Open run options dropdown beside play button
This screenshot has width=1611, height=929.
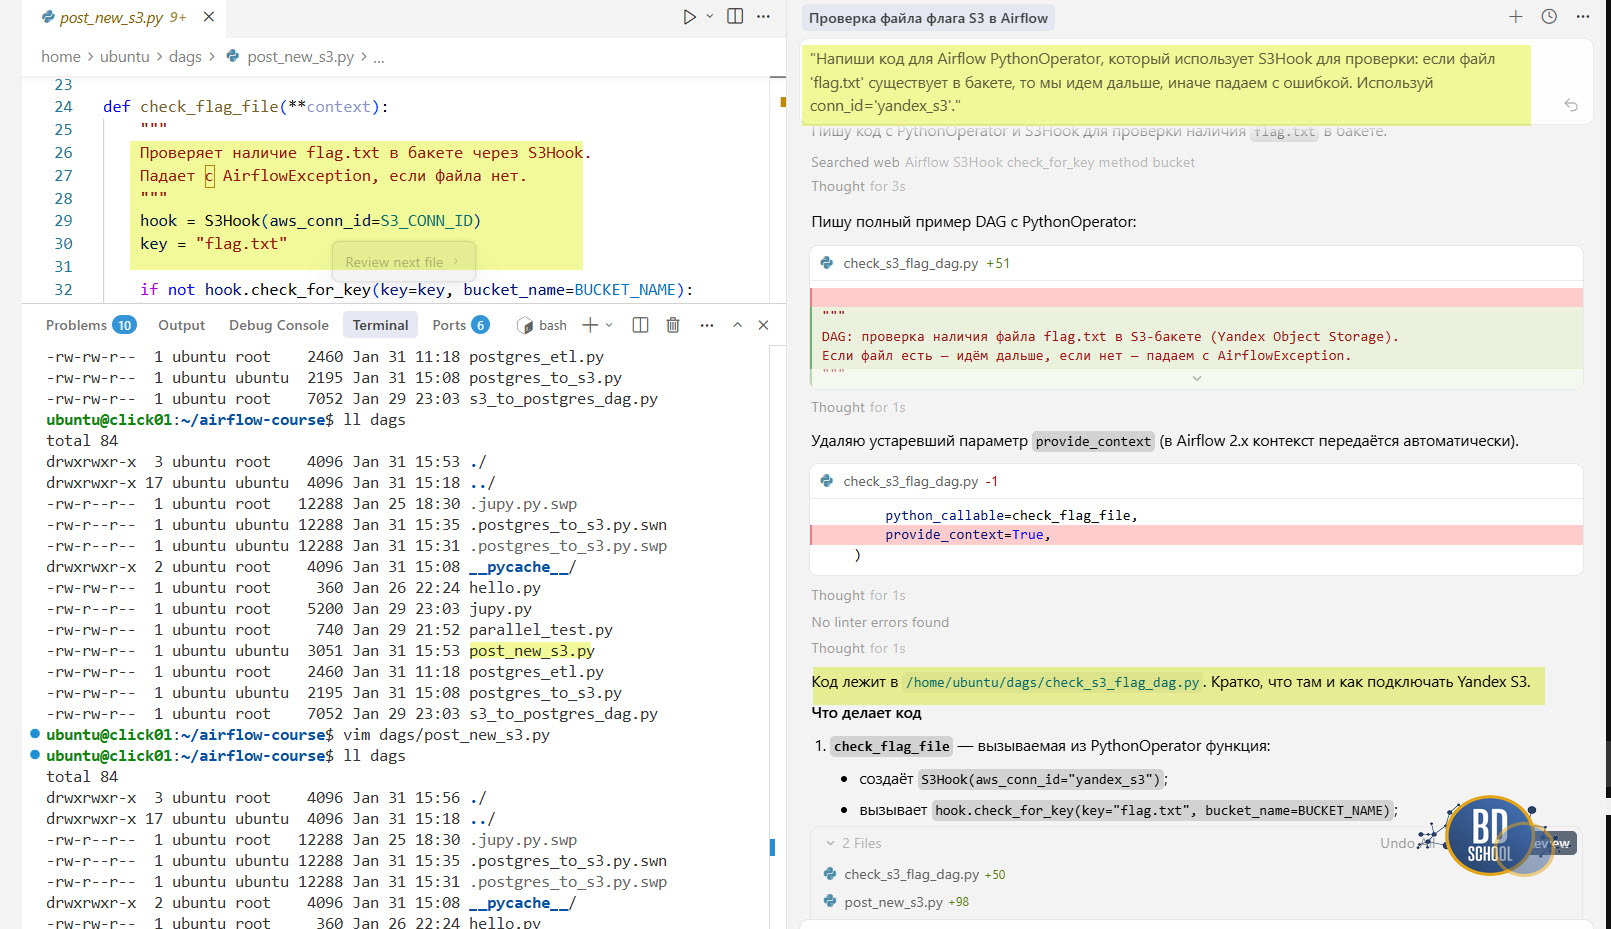point(710,17)
